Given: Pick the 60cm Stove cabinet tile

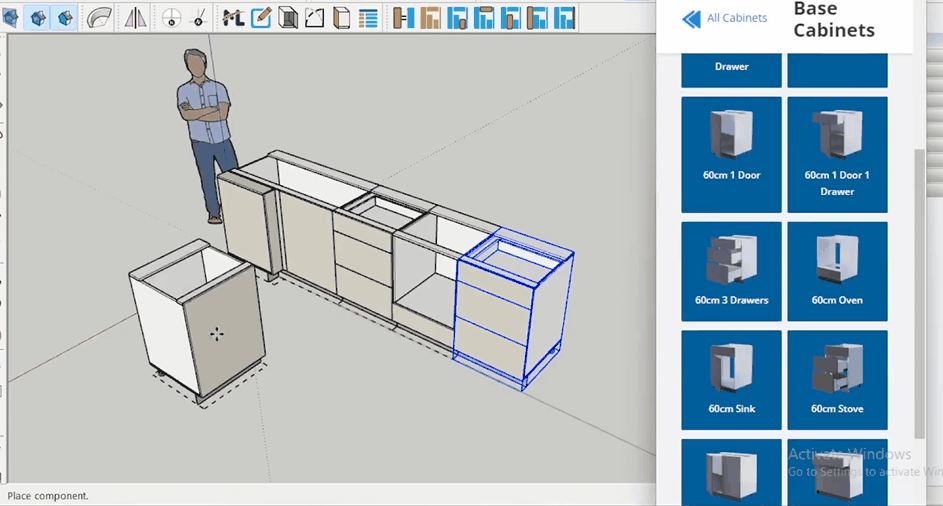Looking at the screenshot, I should [837, 380].
